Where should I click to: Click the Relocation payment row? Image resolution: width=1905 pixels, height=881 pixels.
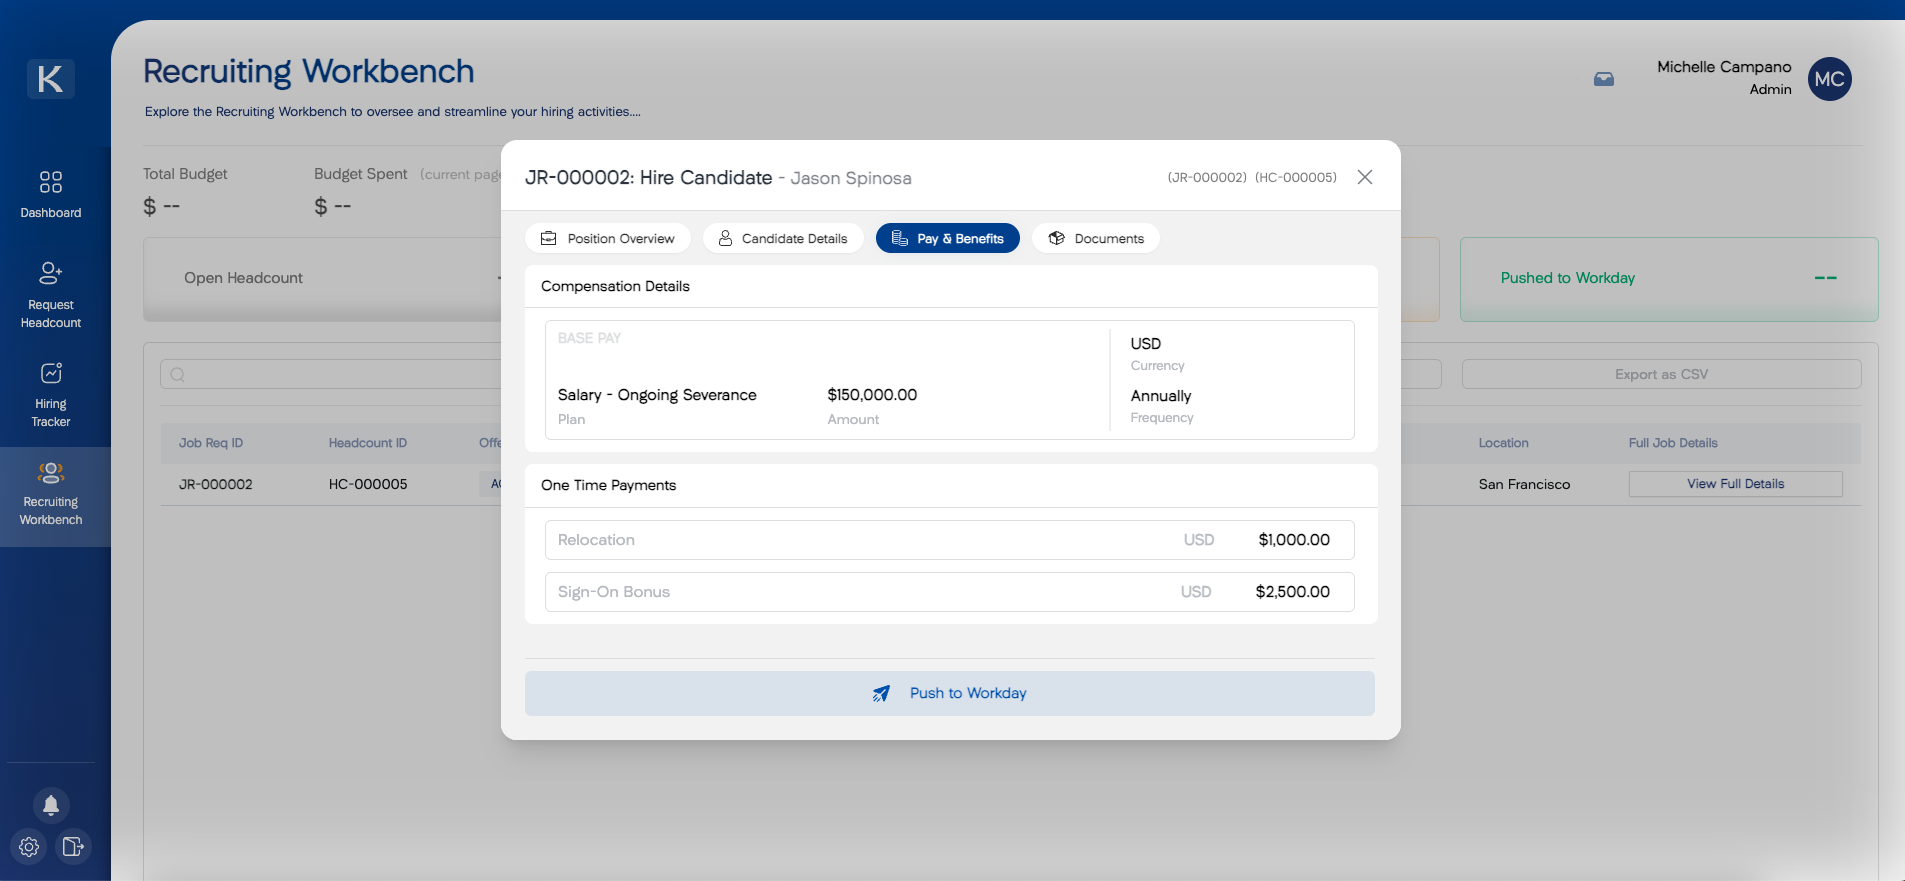click(950, 540)
